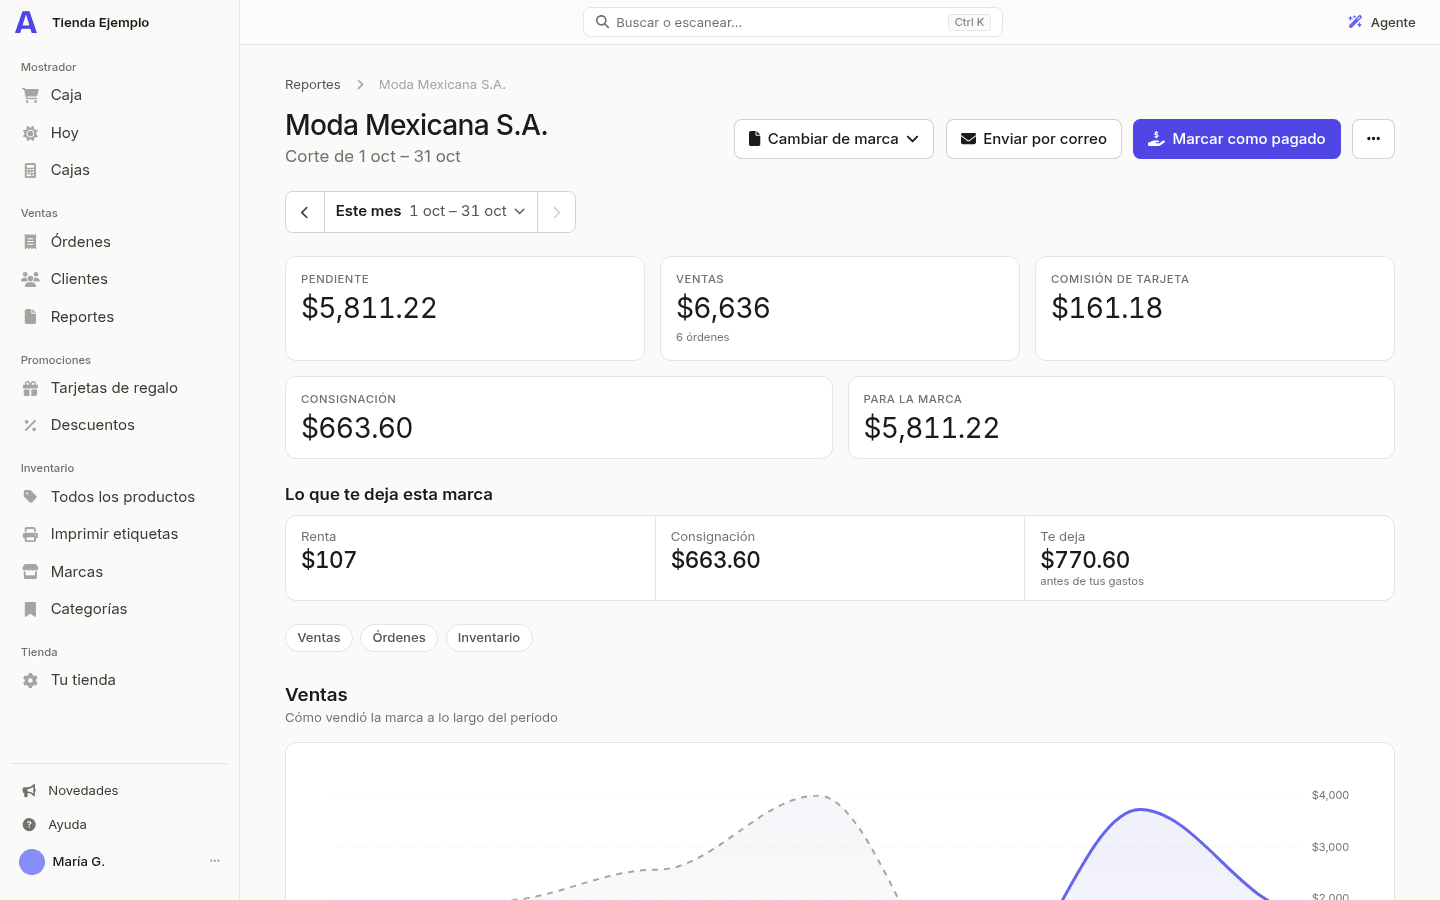Click the Renta $107 value
The height and width of the screenshot is (900, 1440).
pyautogui.click(x=329, y=560)
